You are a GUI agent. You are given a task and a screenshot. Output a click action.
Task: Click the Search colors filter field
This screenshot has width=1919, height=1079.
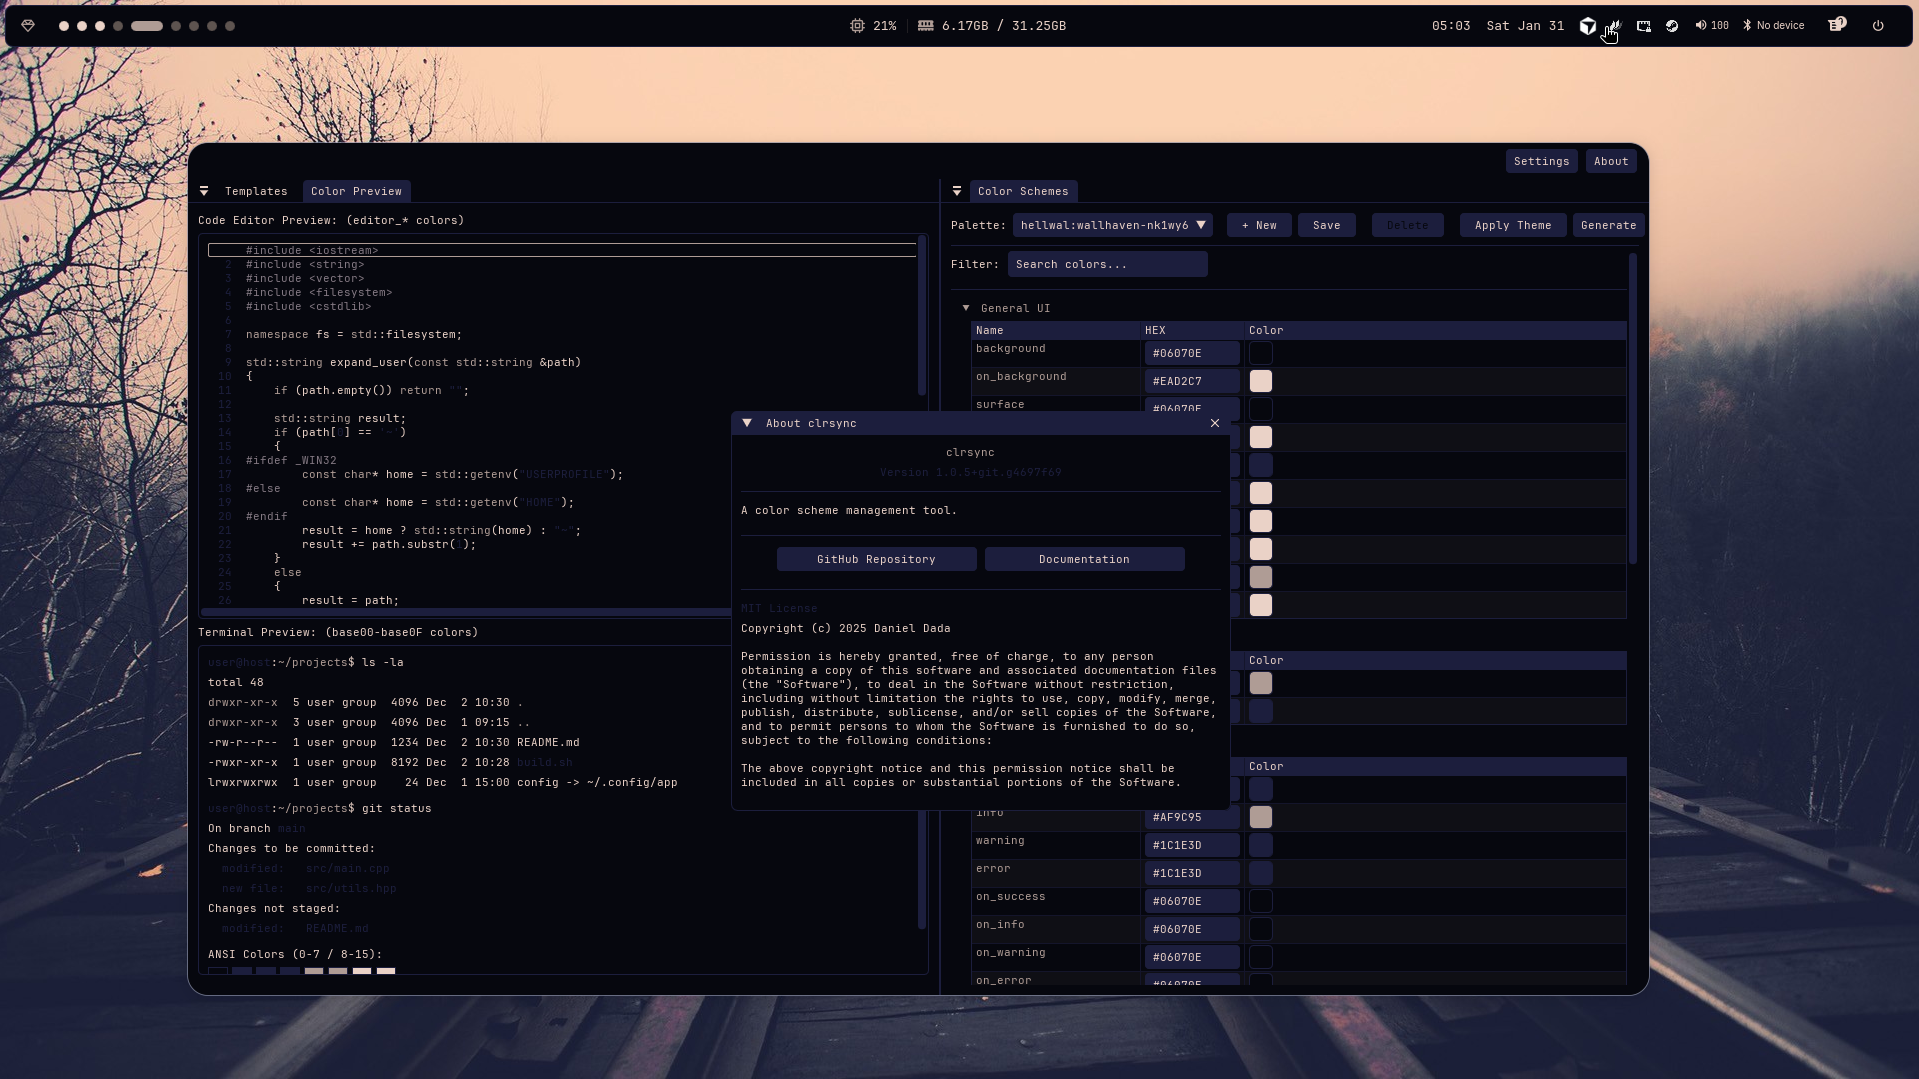(1107, 264)
